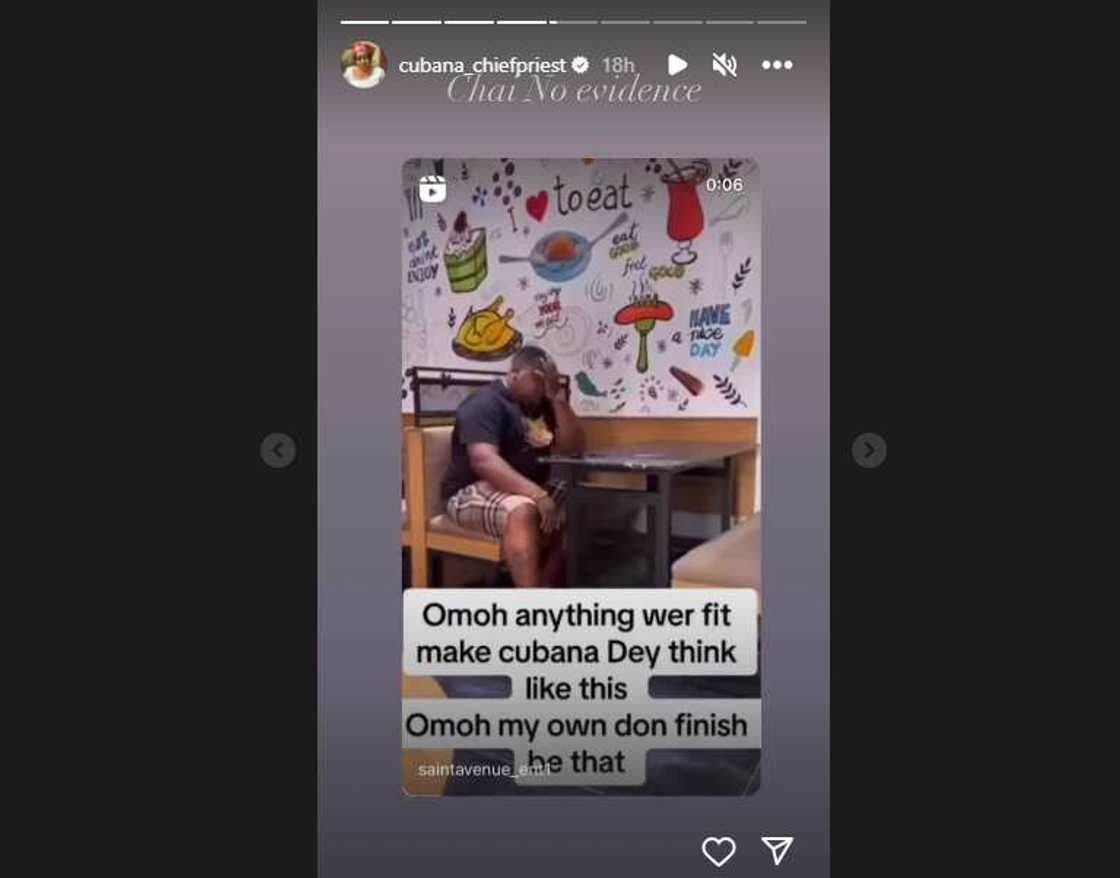Click the 0:06 reel duration label

click(724, 185)
